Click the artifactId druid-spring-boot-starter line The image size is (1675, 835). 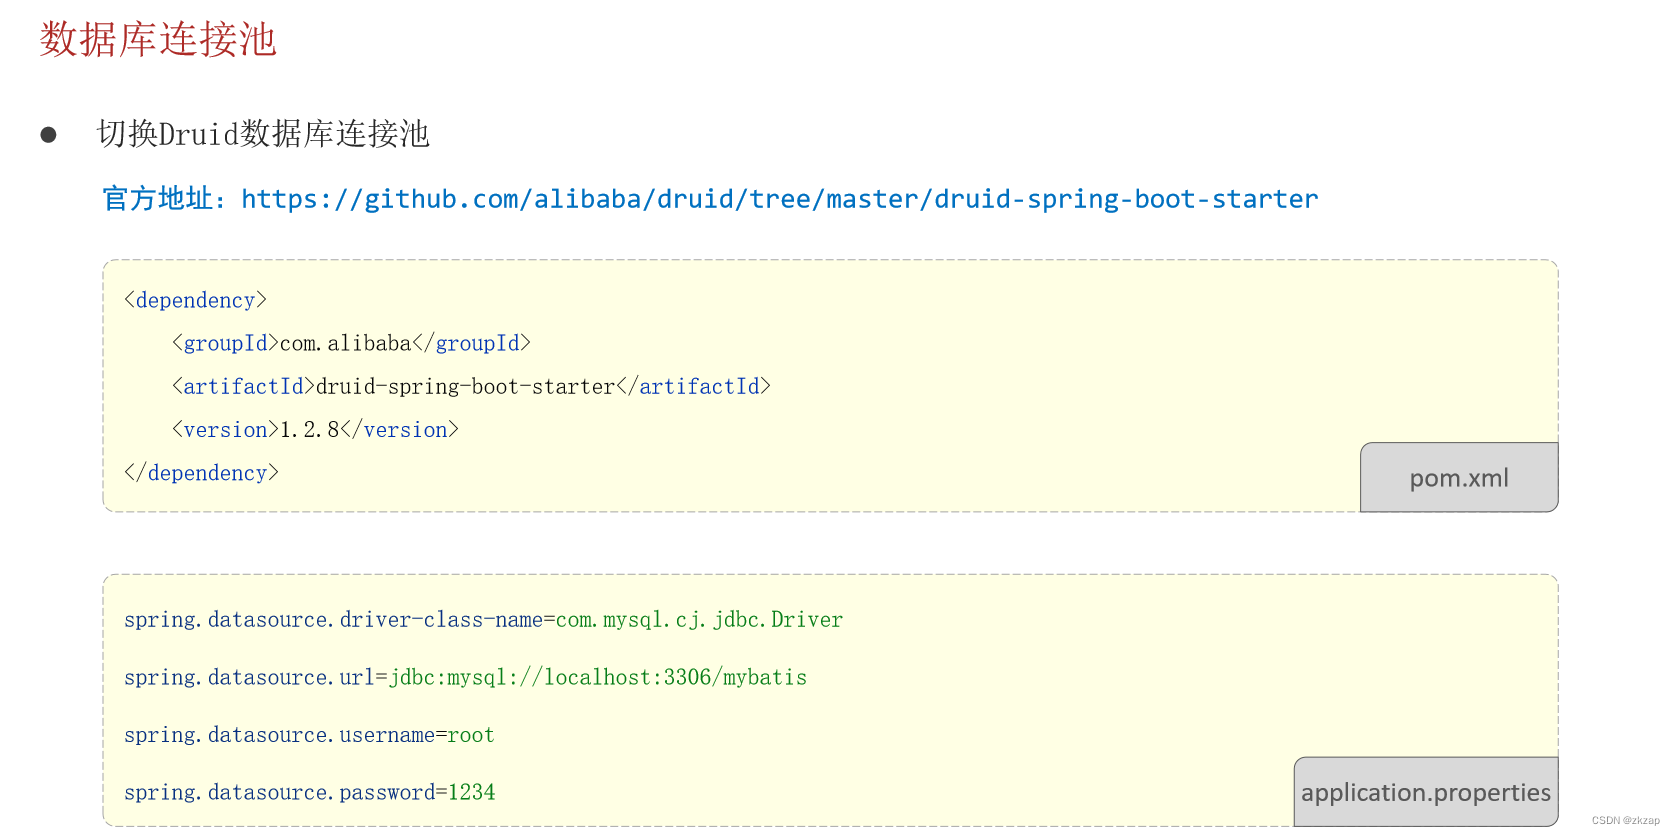click(x=471, y=386)
